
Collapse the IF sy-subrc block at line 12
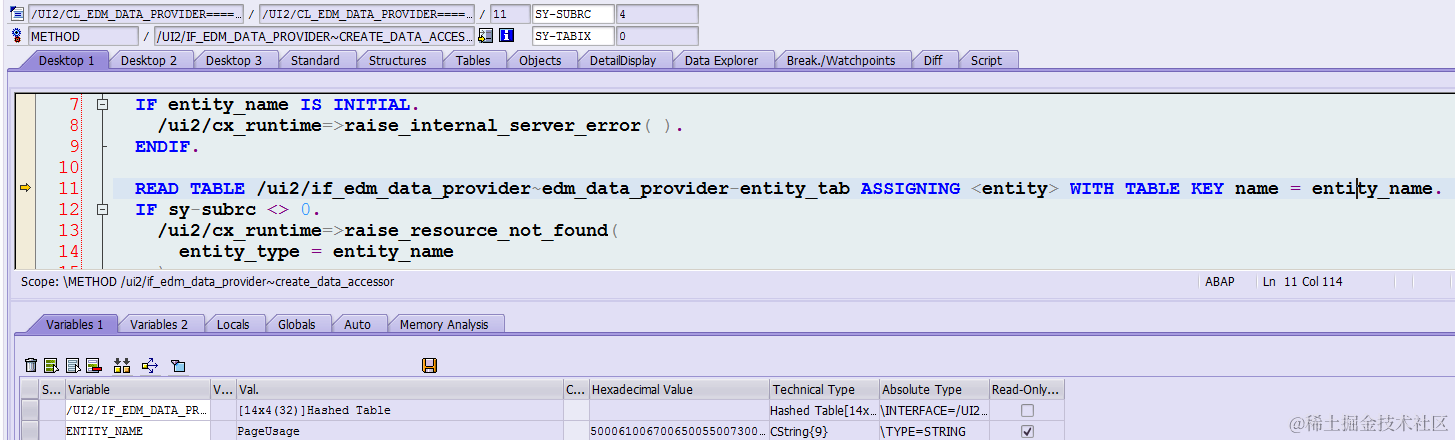click(x=101, y=209)
